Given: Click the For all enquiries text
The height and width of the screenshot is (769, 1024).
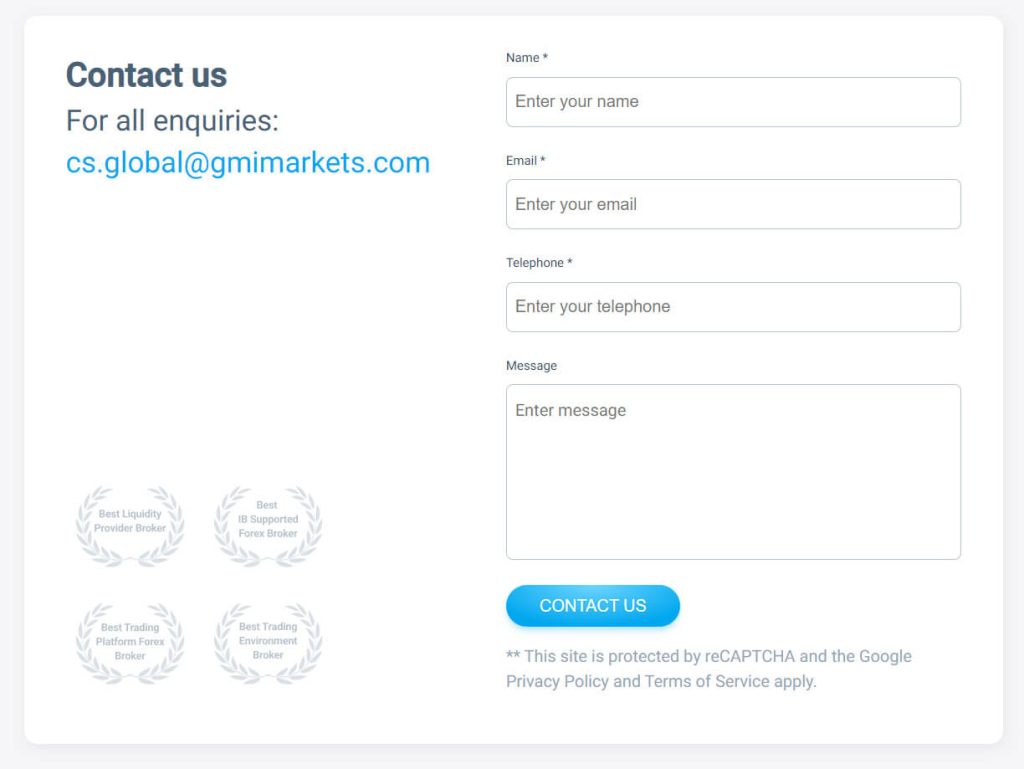Looking at the screenshot, I should (172, 121).
